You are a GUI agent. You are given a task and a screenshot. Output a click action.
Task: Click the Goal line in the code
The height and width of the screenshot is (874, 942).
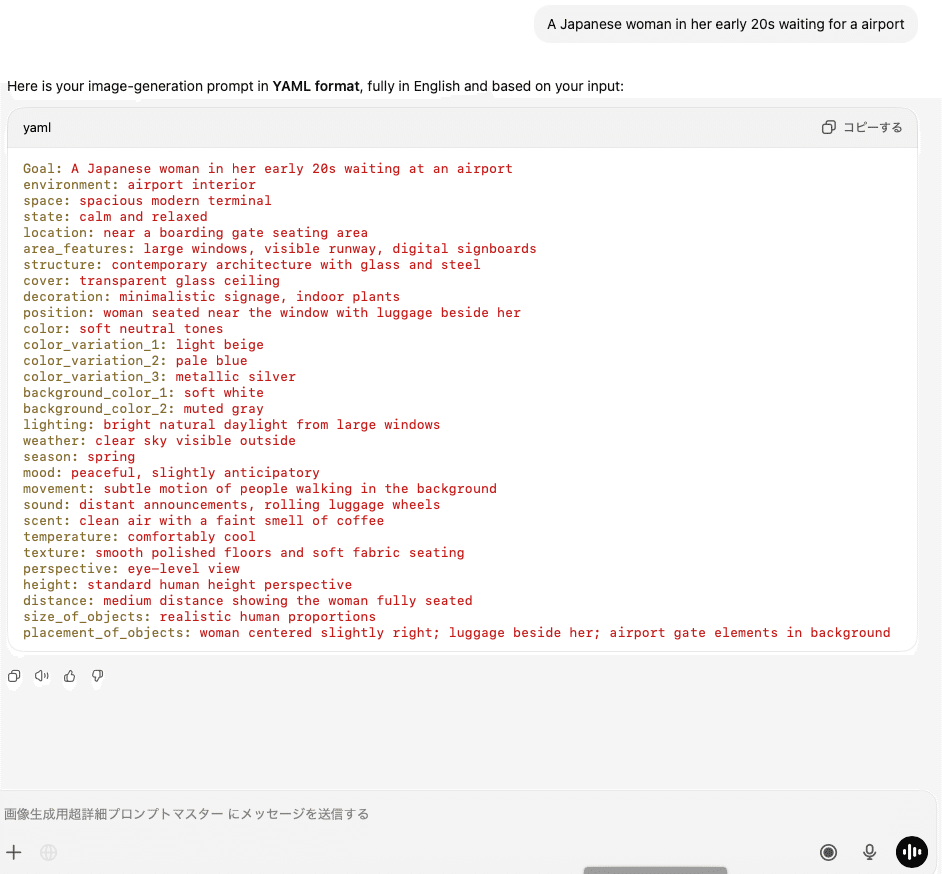point(267,169)
